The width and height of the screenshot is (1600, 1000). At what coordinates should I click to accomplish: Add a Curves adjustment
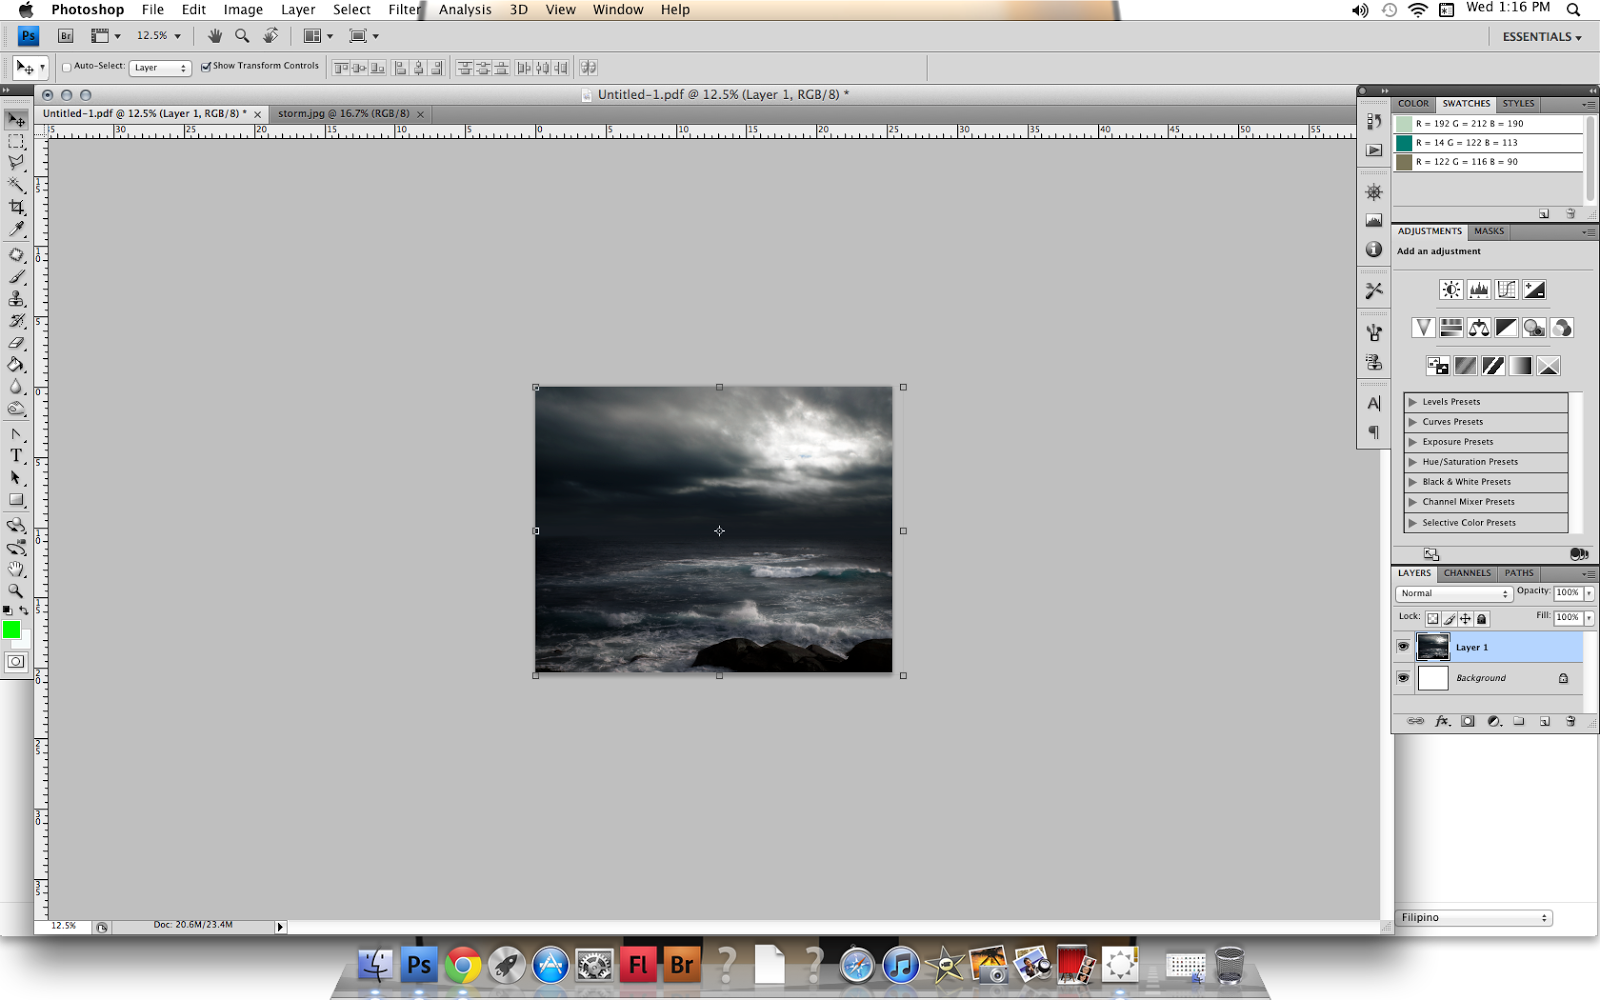coord(1507,290)
